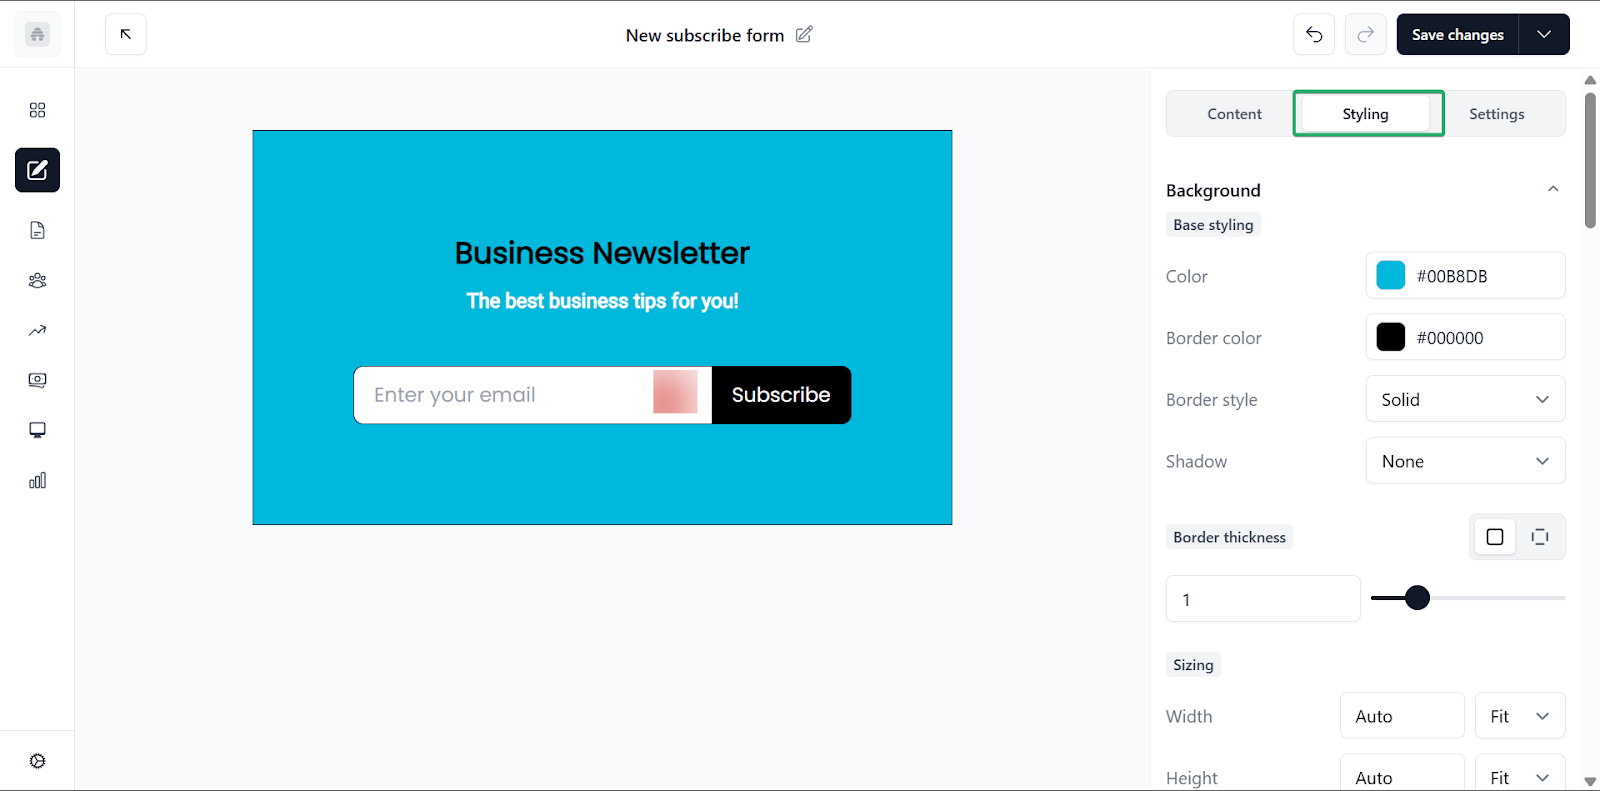Open the settings gear at bottom left
1600x791 pixels.
[x=37, y=760]
